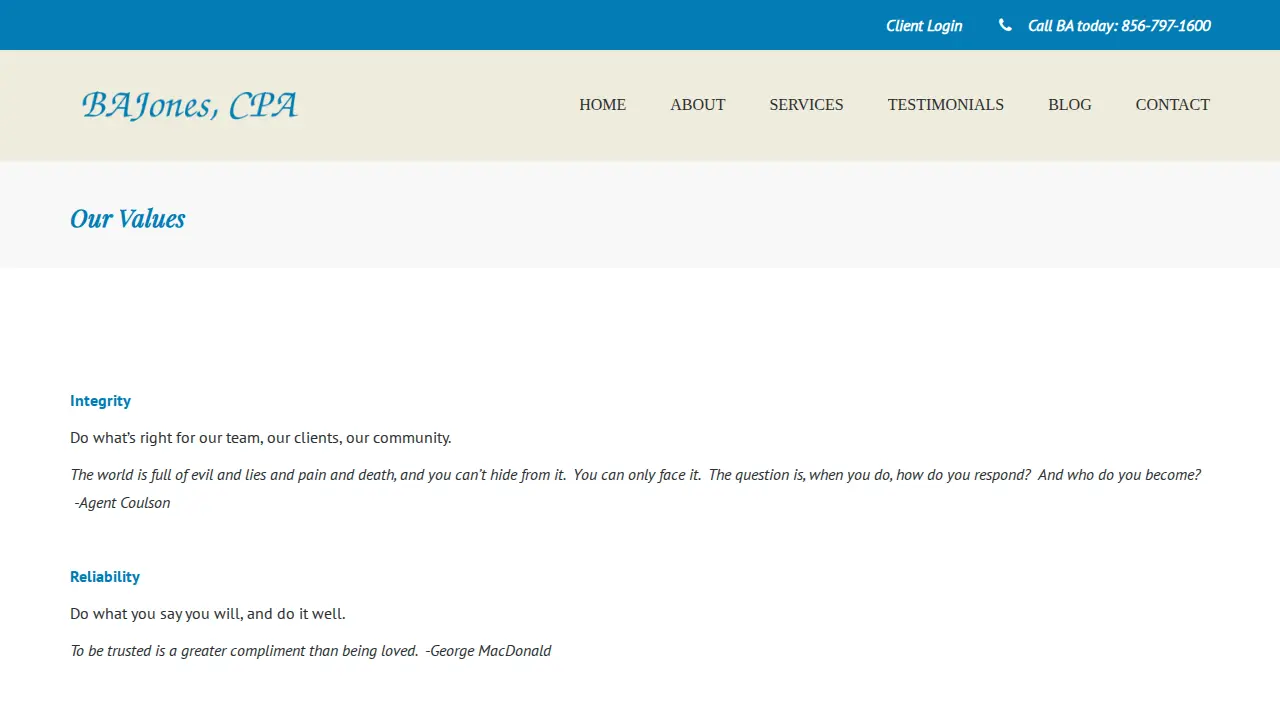Open the SERVICES menu item
This screenshot has height=720, width=1280.
(x=806, y=104)
